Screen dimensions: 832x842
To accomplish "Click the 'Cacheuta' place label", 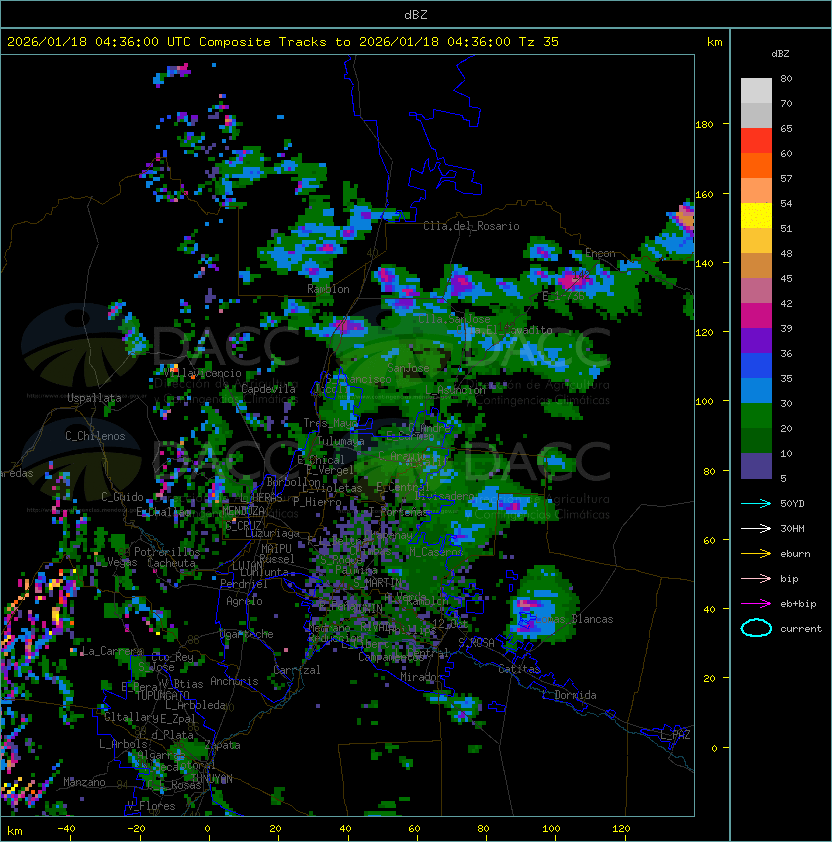I will (x=171, y=563).
